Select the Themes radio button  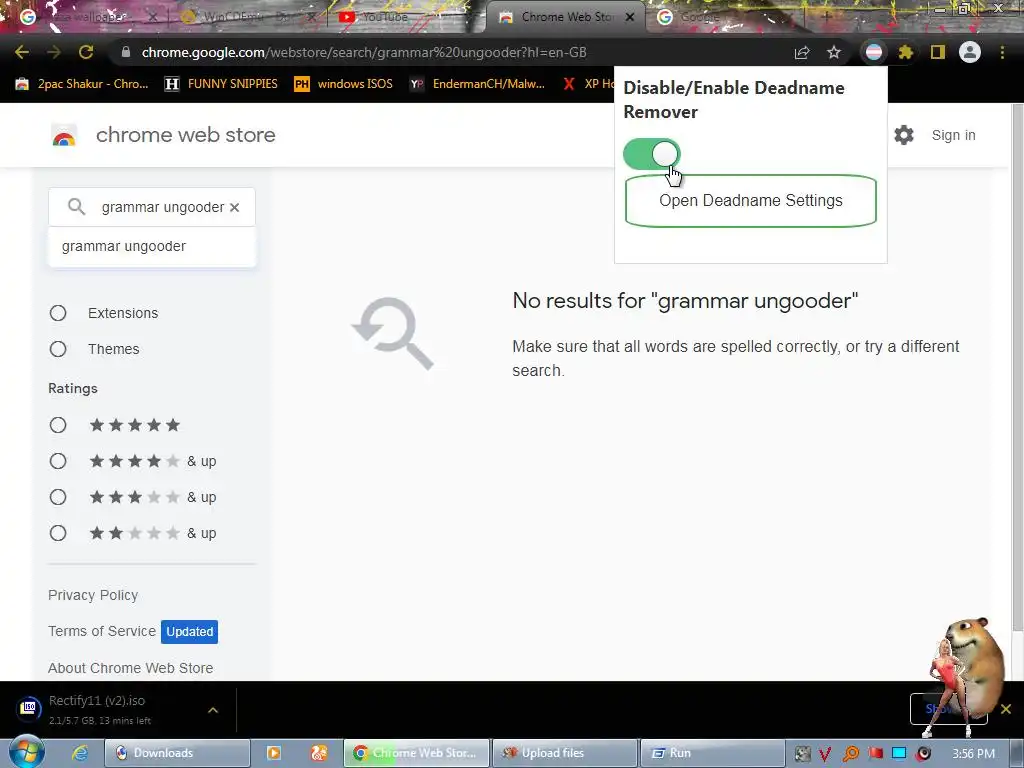coord(58,349)
